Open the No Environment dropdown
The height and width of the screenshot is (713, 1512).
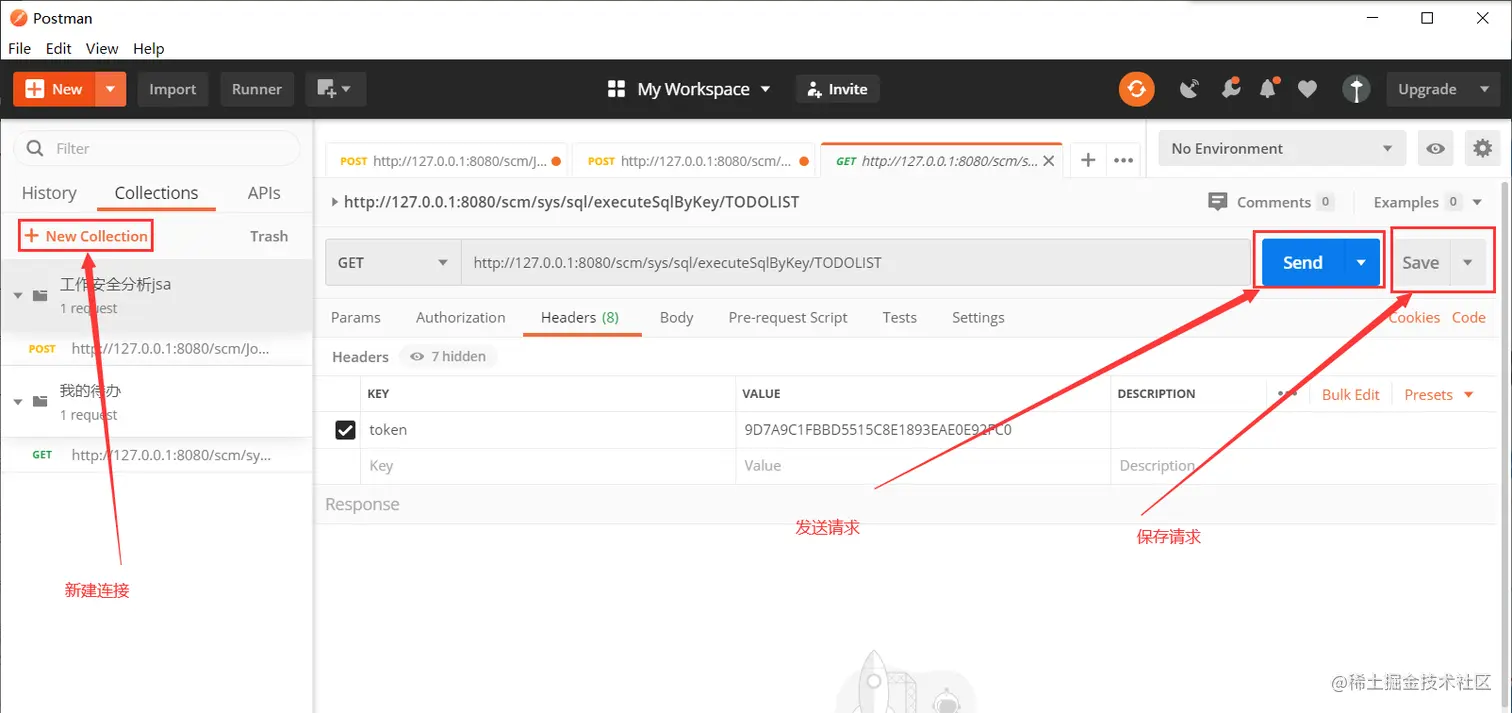(x=1283, y=149)
